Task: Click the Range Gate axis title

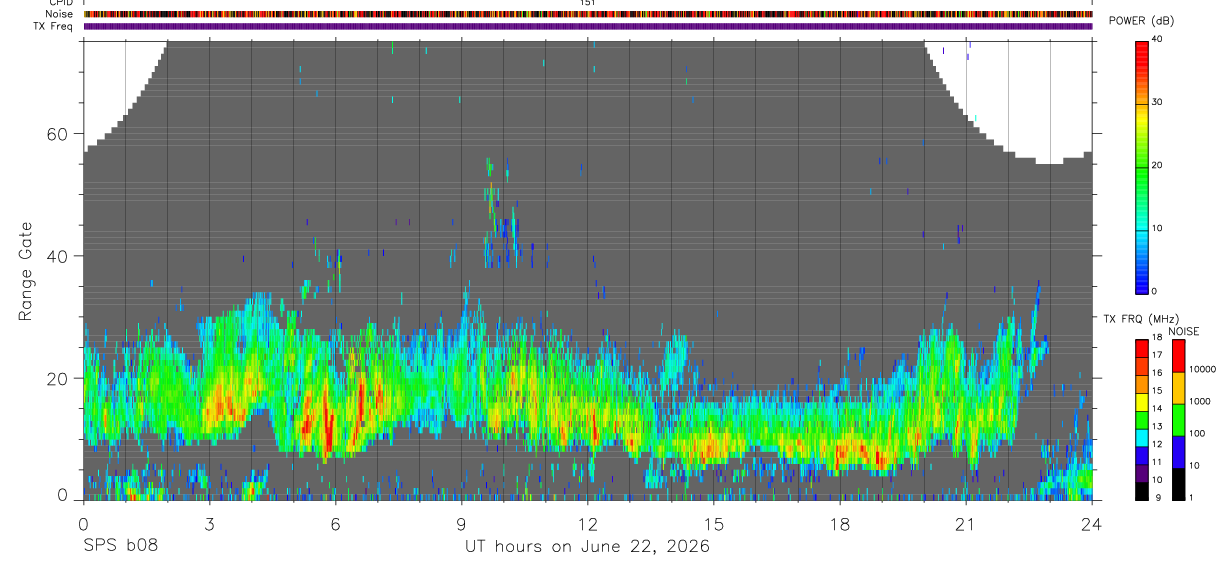Action: pos(26,271)
